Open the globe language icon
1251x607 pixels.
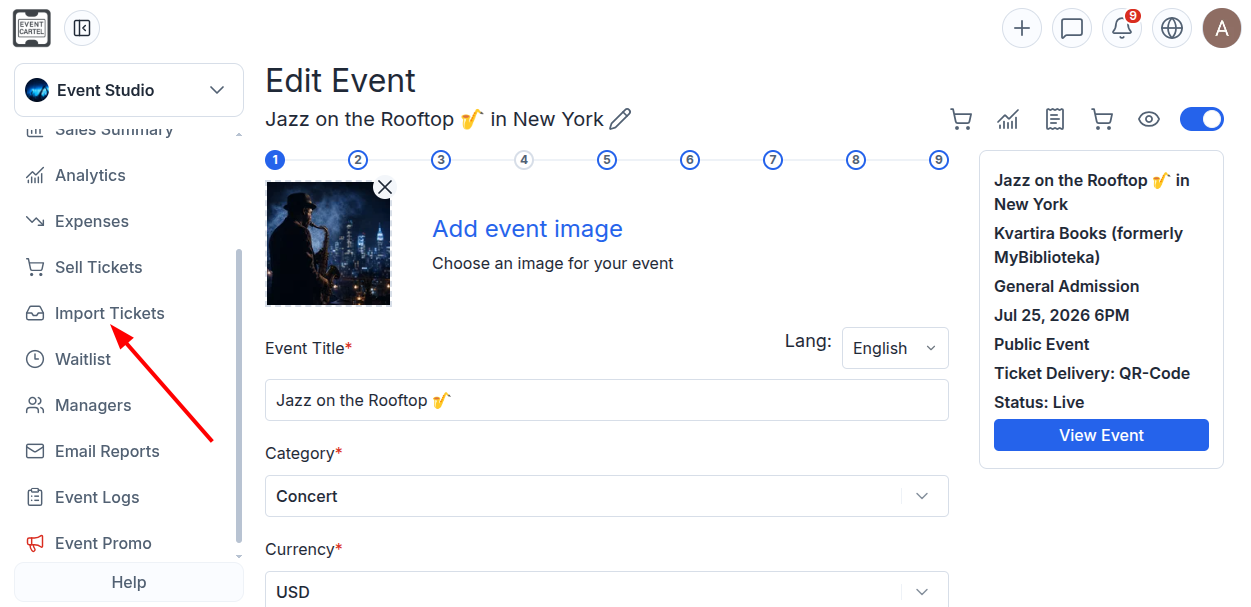tap(1172, 28)
